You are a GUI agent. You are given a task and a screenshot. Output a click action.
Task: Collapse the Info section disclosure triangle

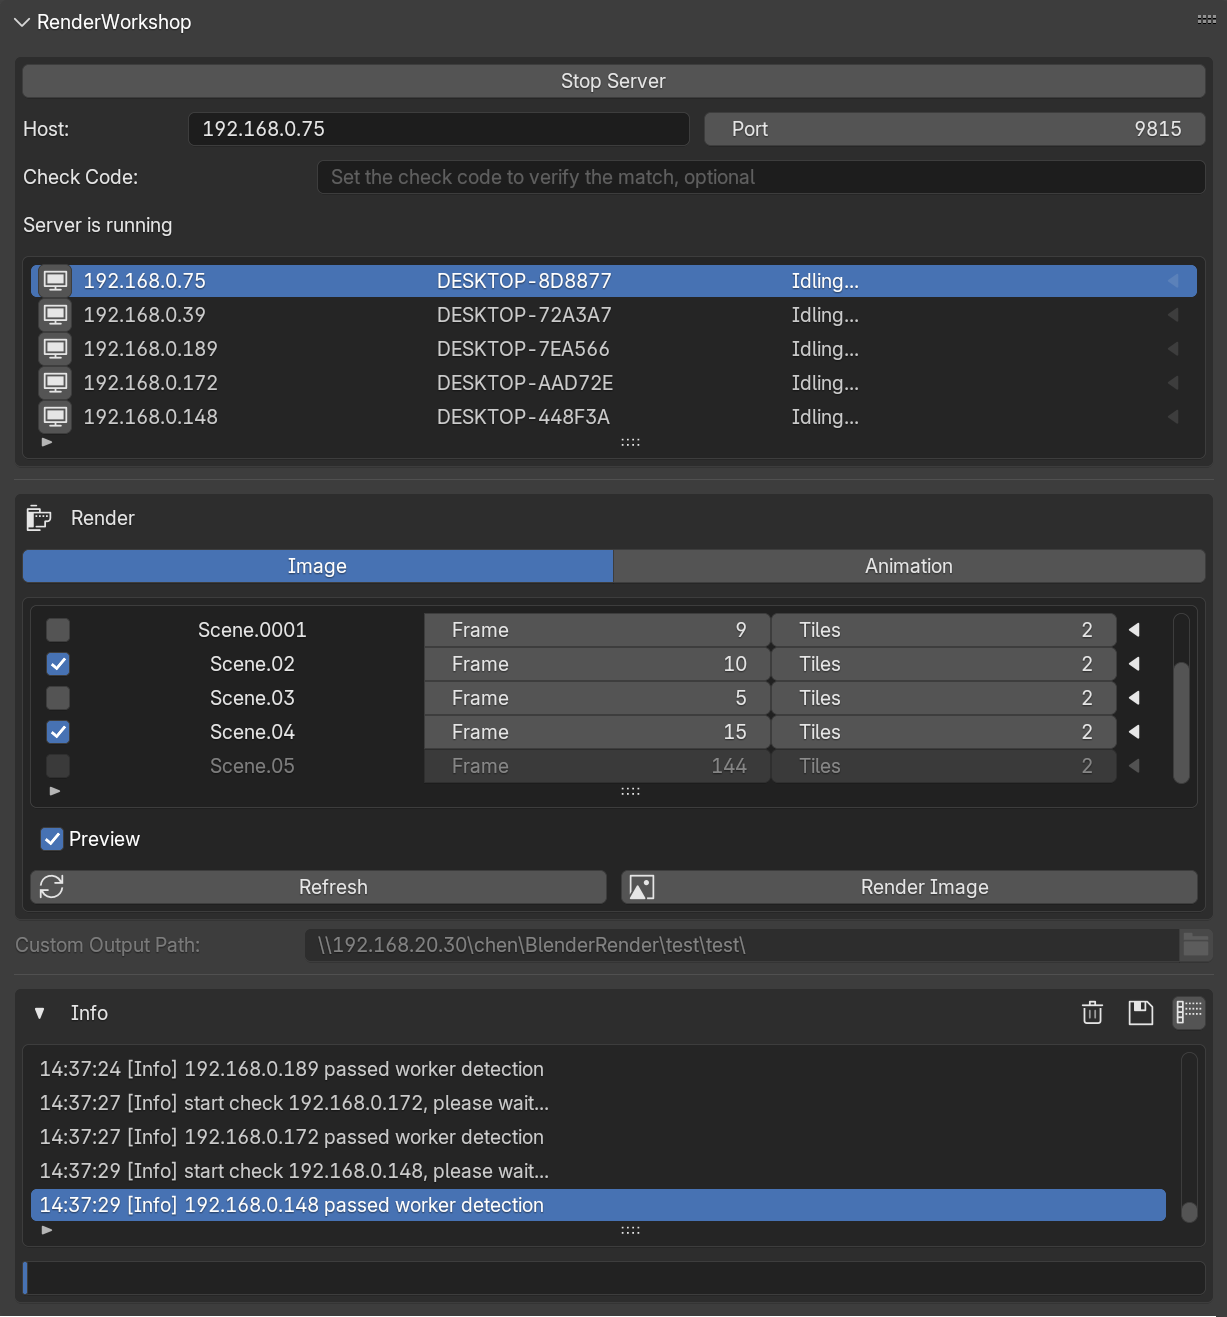(39, 1012)
